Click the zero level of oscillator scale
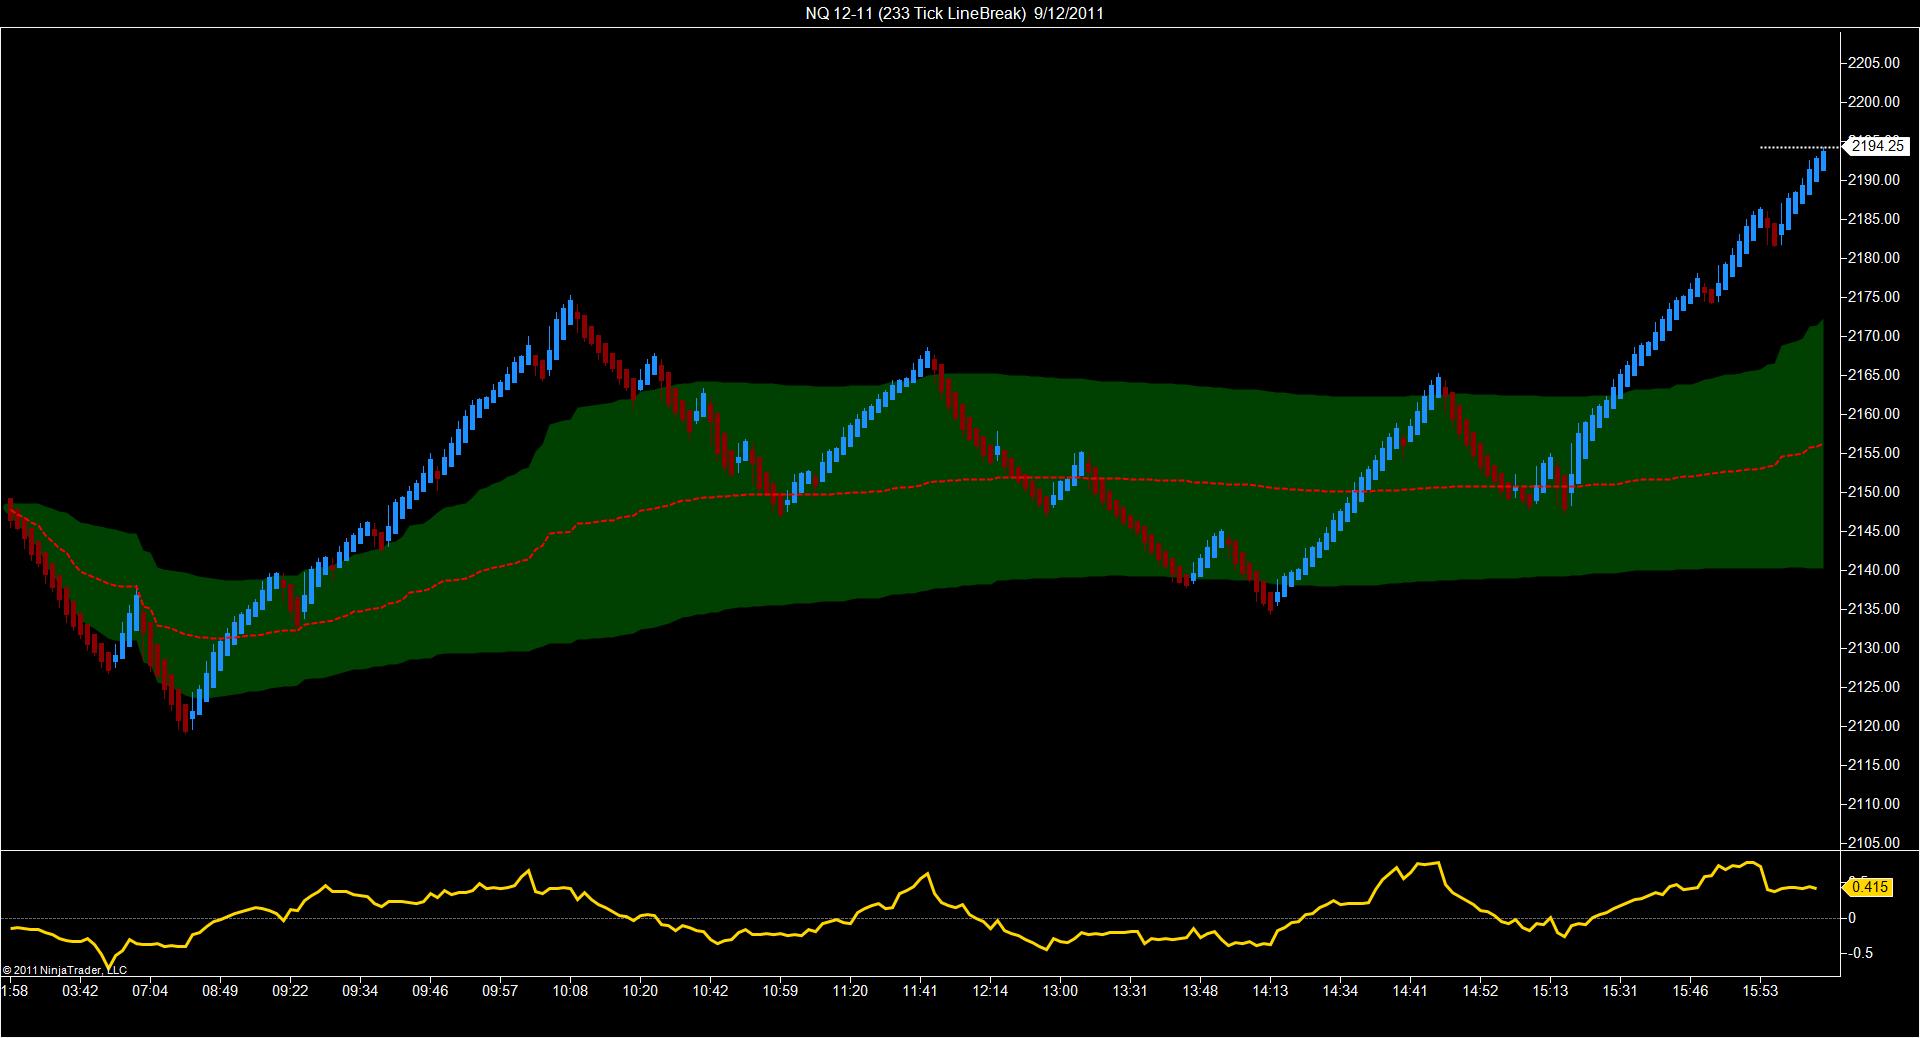Screen dimensions: 1920x1038 coord(1853,918)
